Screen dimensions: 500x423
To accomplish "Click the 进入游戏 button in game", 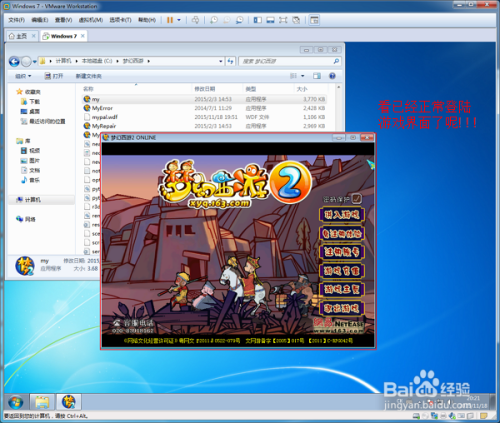I will coord(342,215).
